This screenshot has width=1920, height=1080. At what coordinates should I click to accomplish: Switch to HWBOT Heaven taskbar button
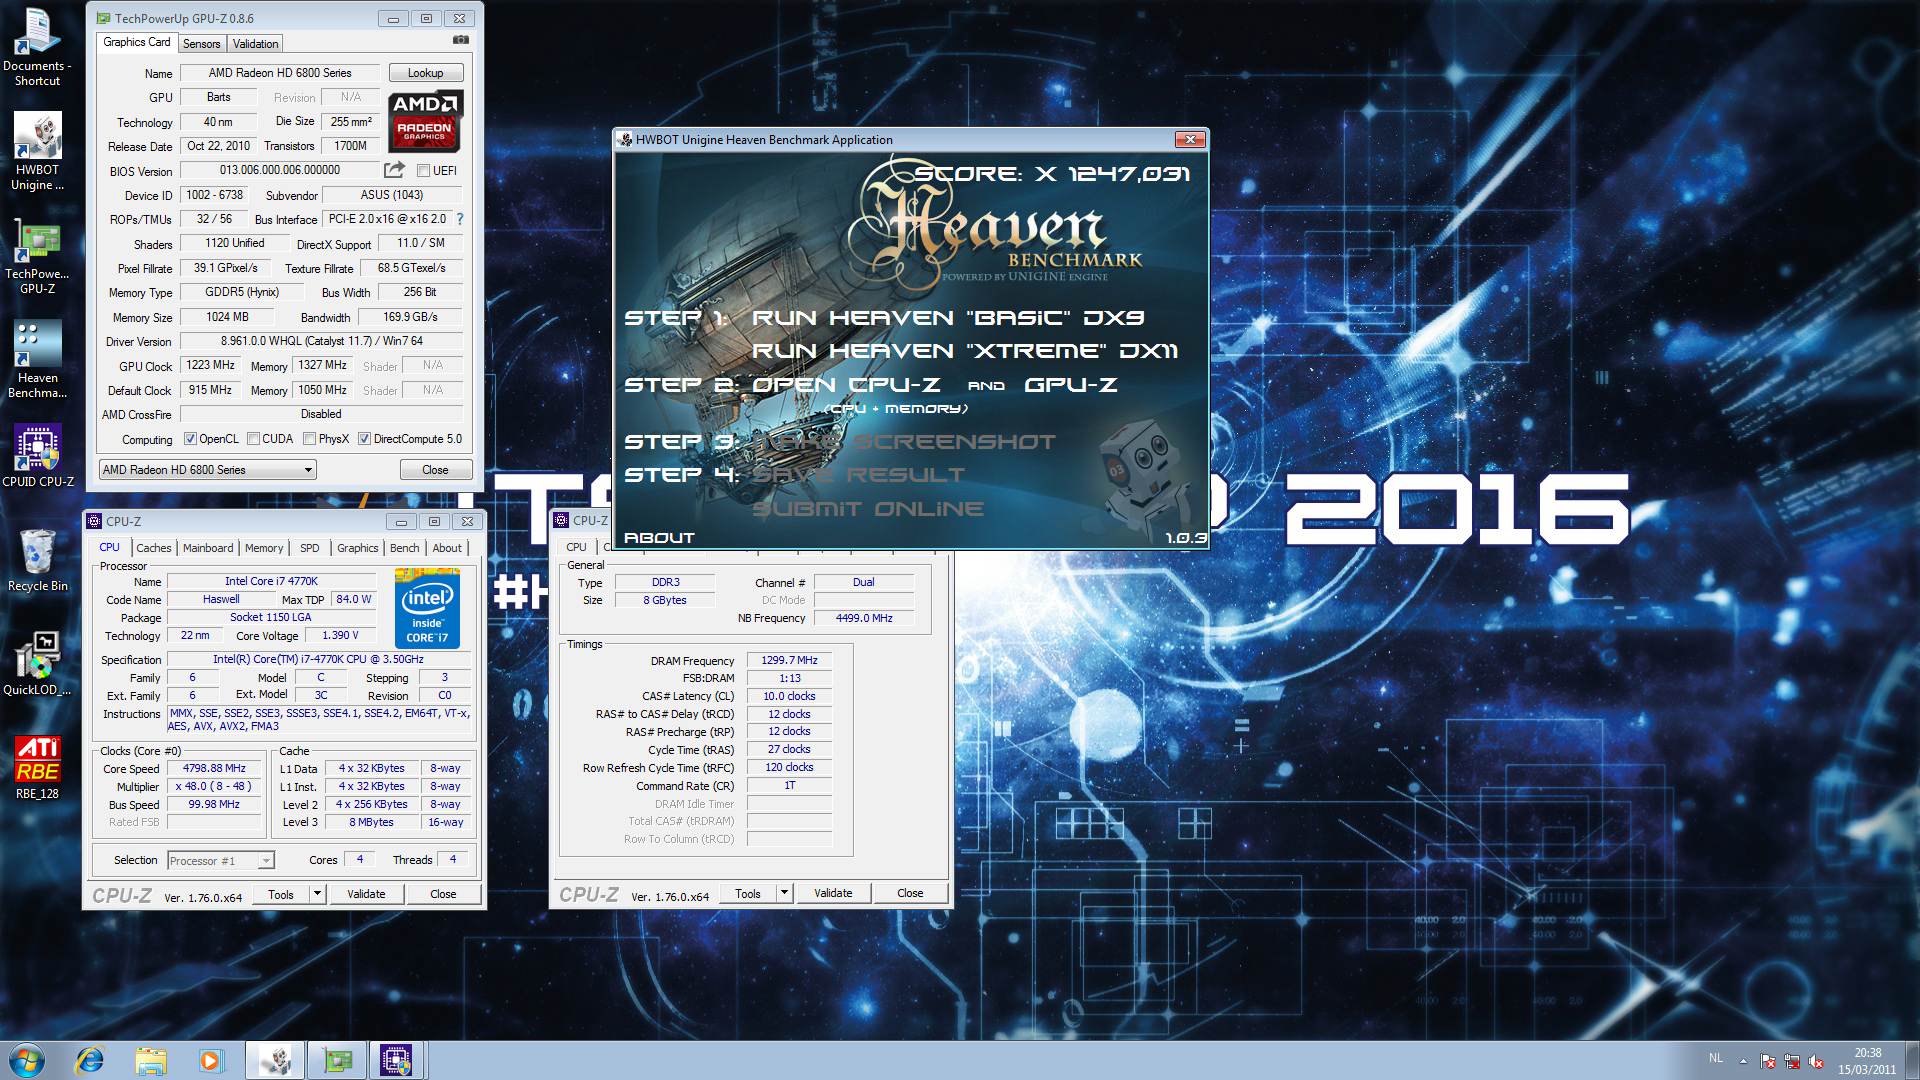coord(275,1060)
